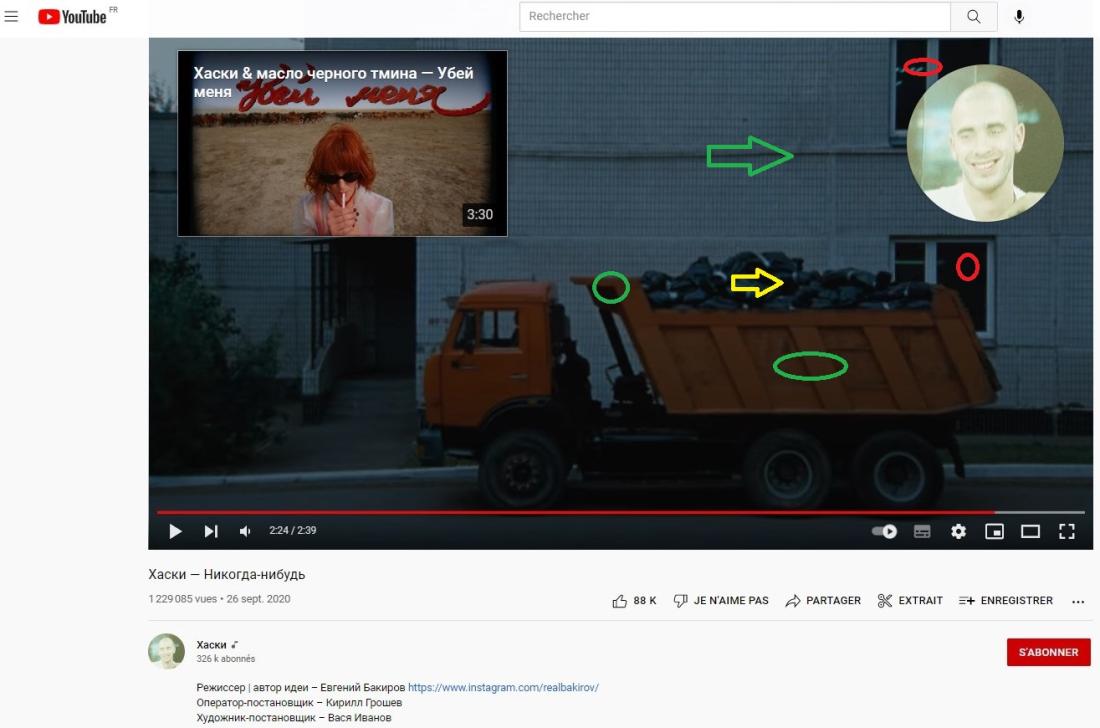
Task: Switch to theater mode
Action: (x=1031, y=531)
